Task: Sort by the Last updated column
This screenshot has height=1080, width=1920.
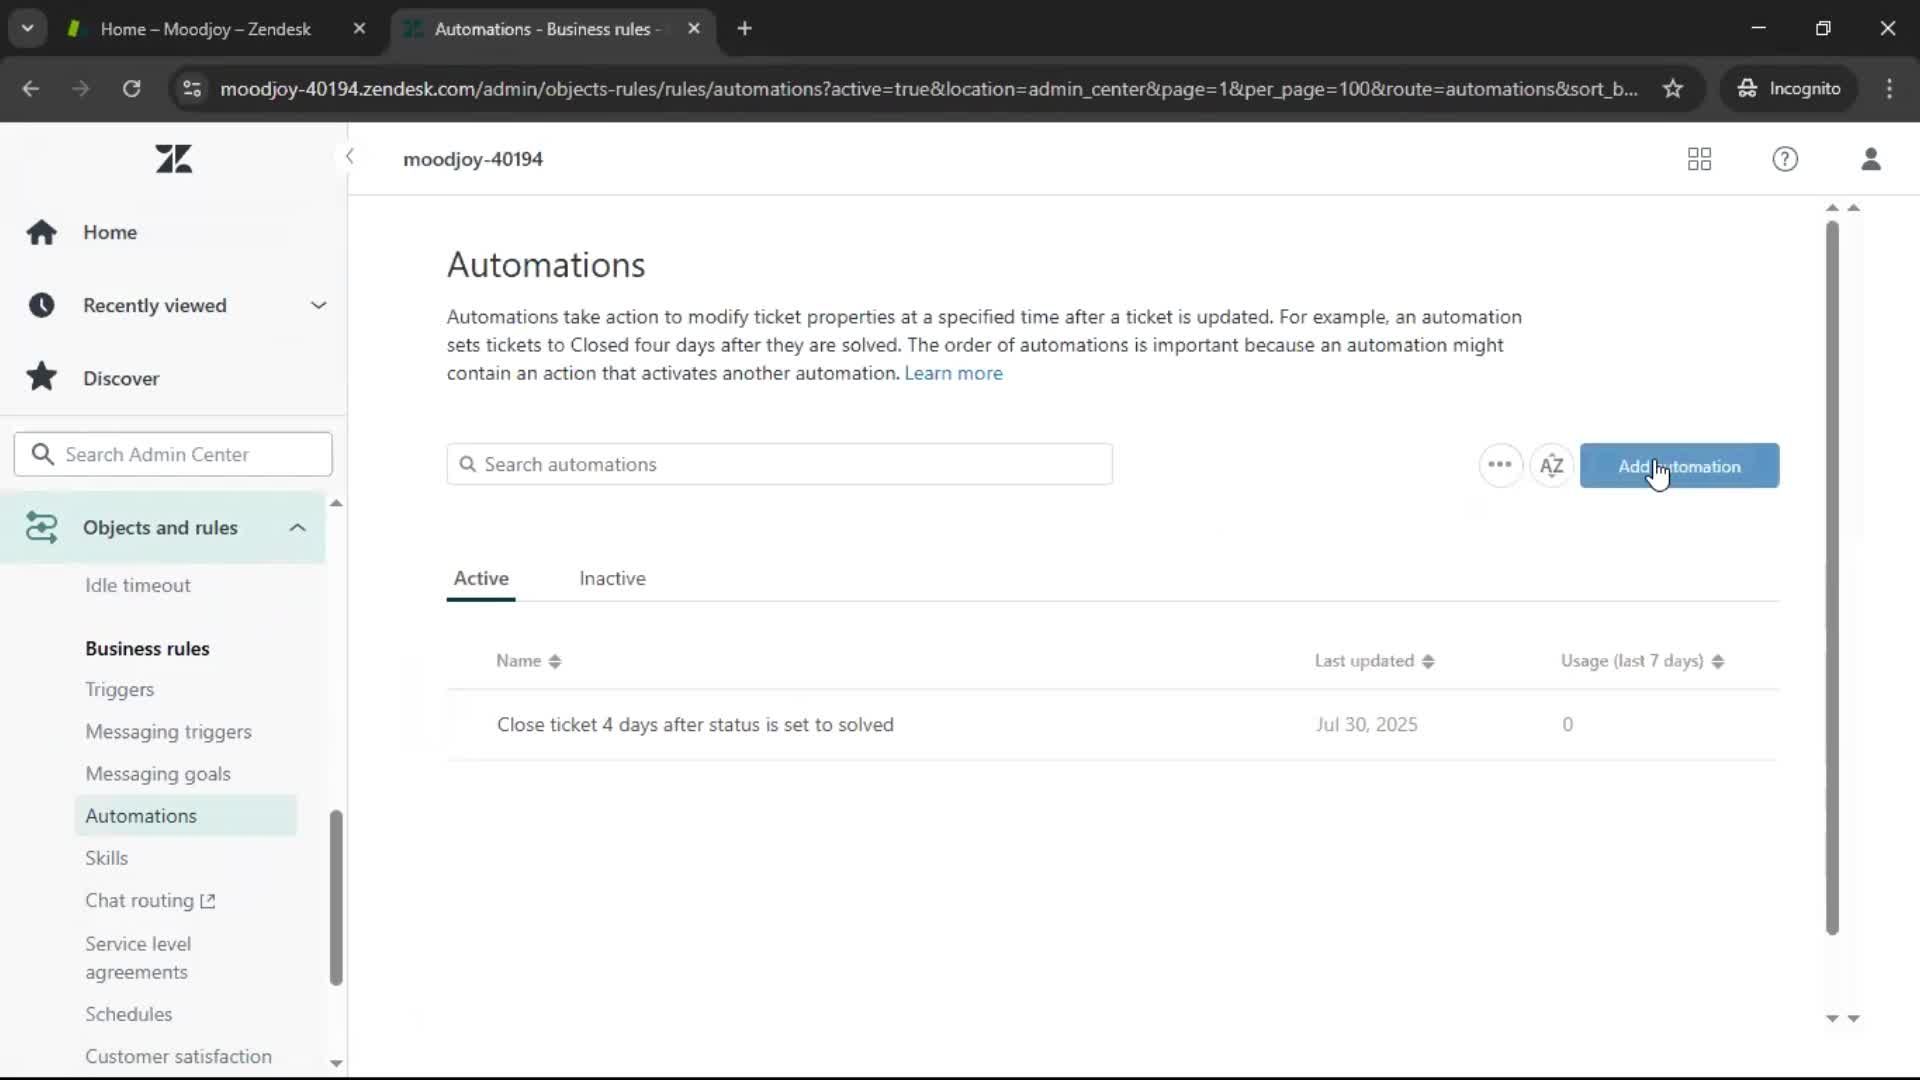Action: tap(1374, 661)
